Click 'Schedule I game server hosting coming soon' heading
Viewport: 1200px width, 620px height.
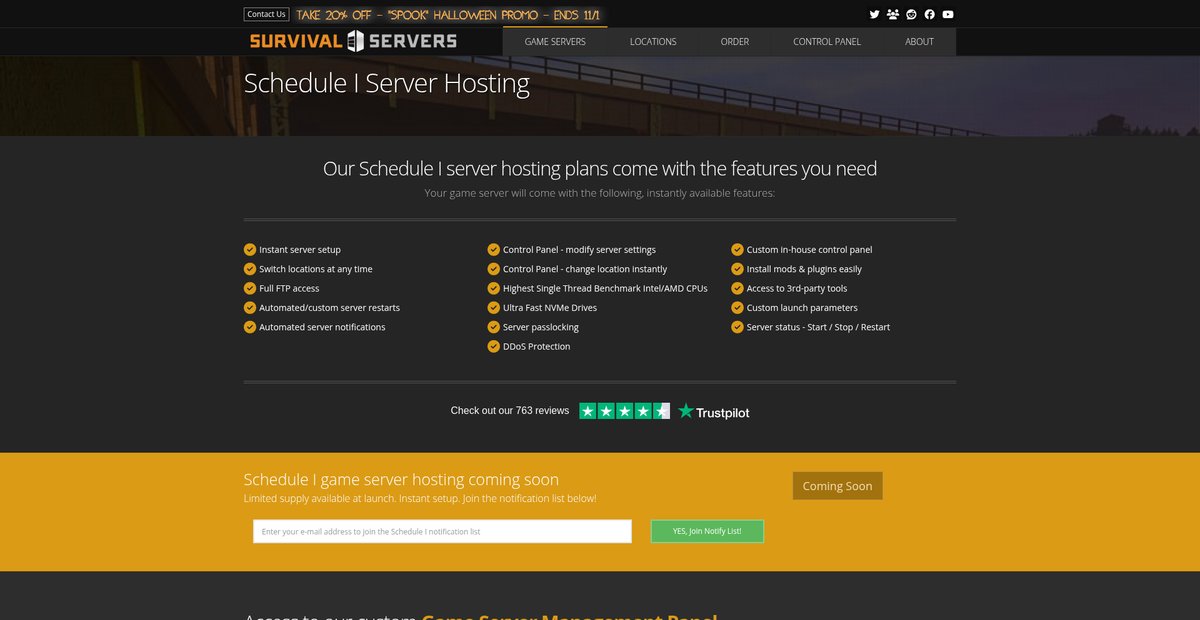401,480
